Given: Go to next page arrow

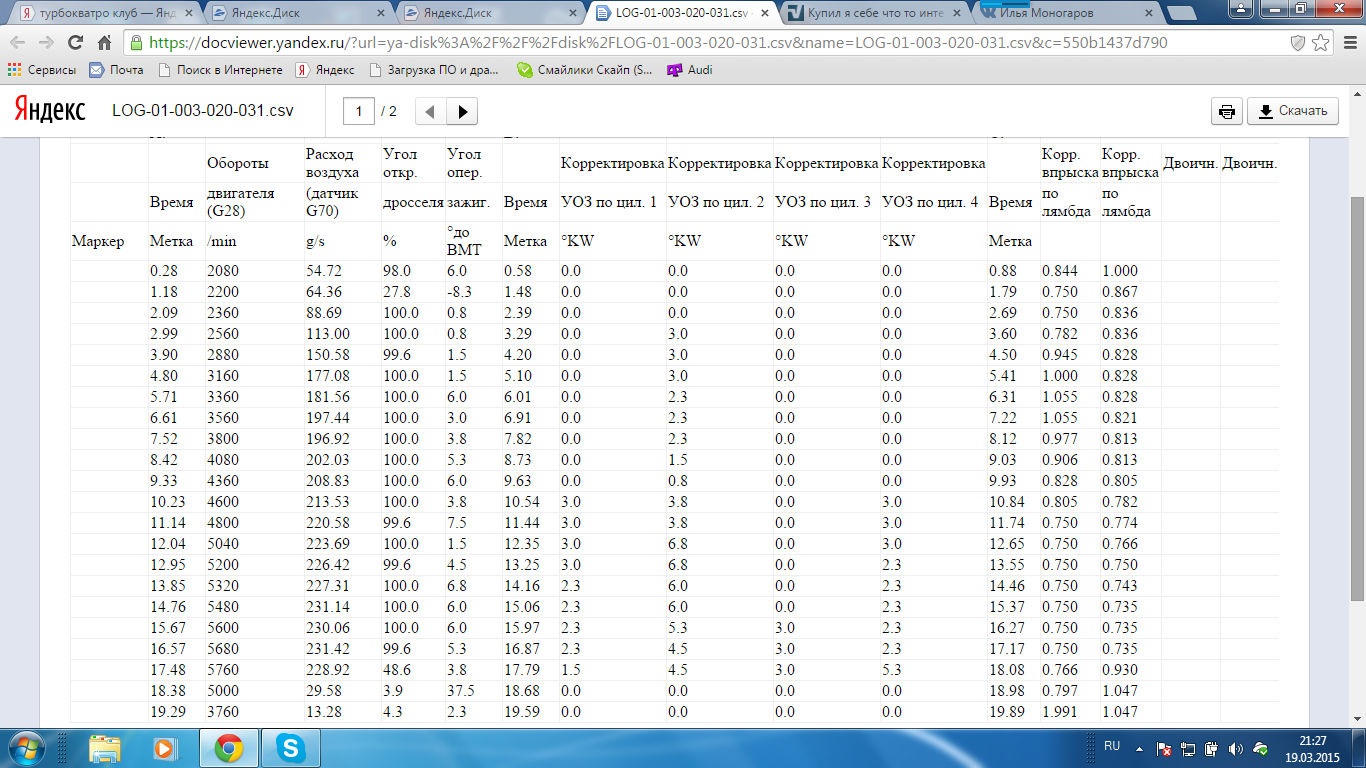Looking at the screenshot, I should (x=462, y=111).
